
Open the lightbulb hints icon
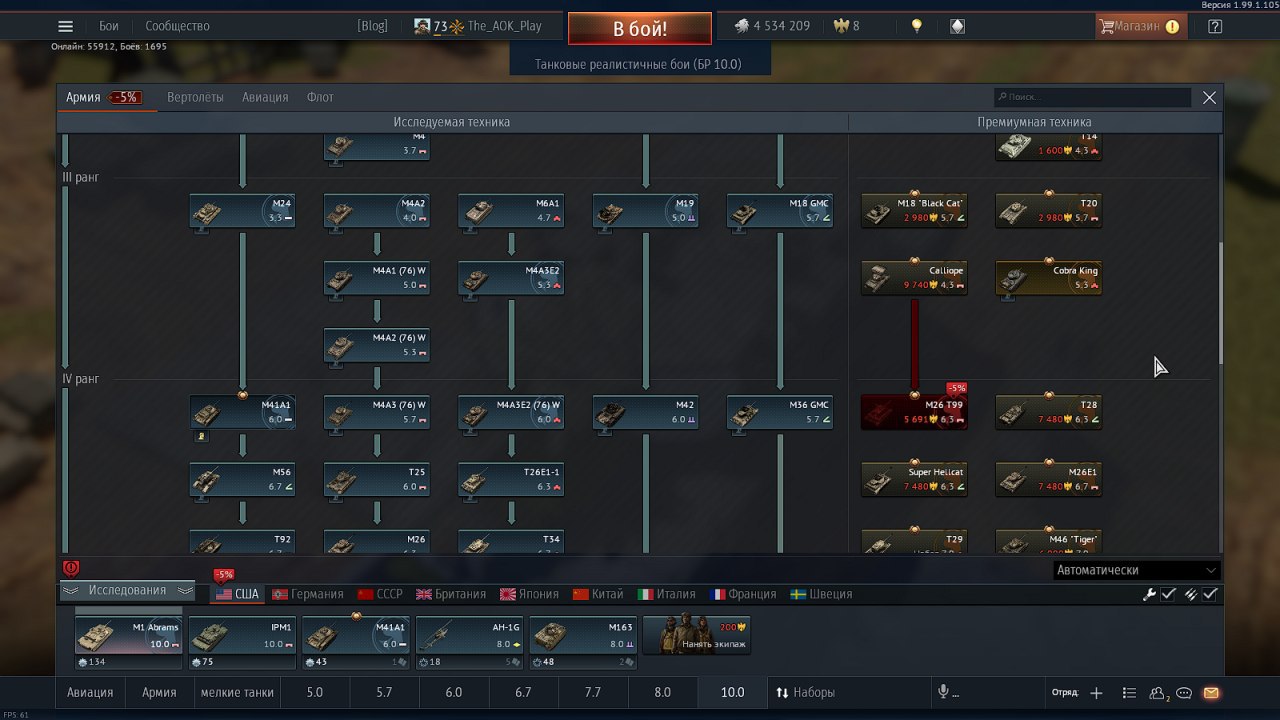(916, 26)
